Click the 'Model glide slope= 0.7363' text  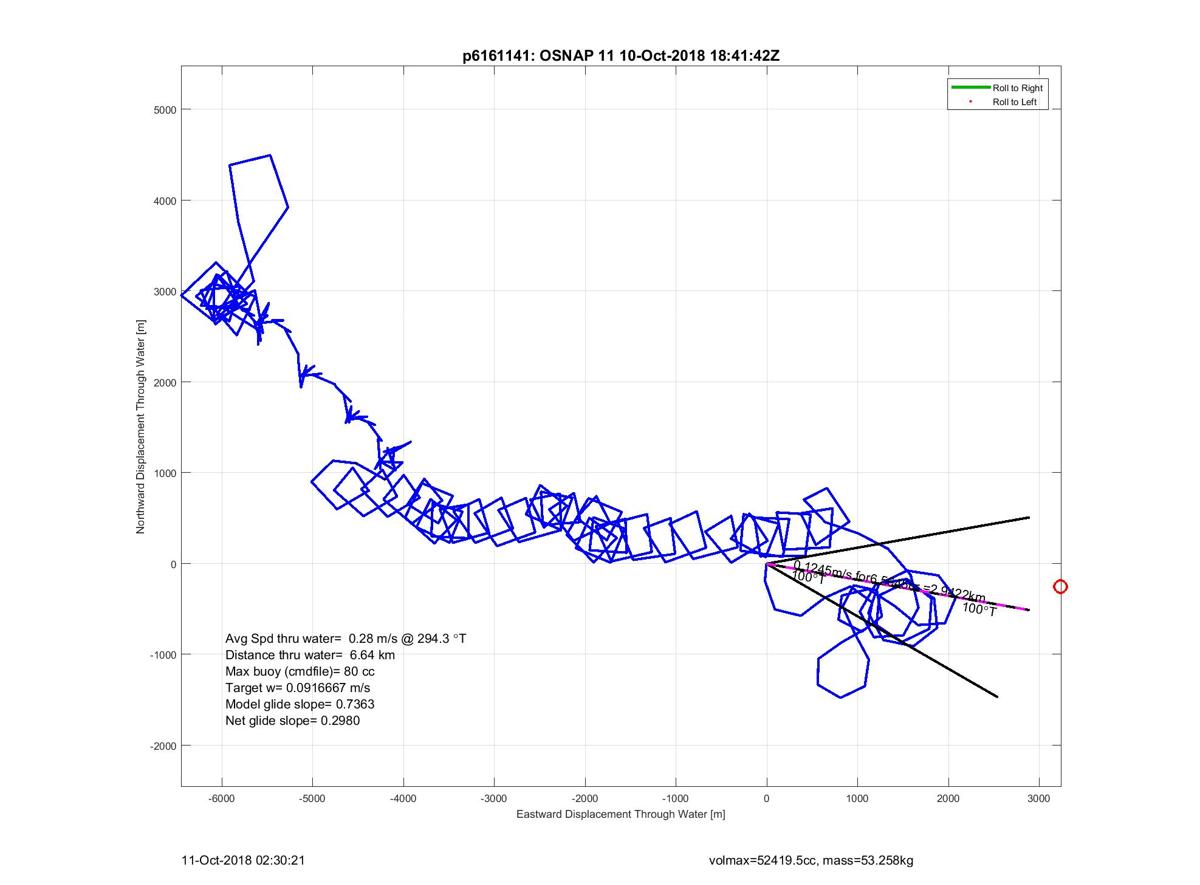pyautogui.click(x=300, y=704)
